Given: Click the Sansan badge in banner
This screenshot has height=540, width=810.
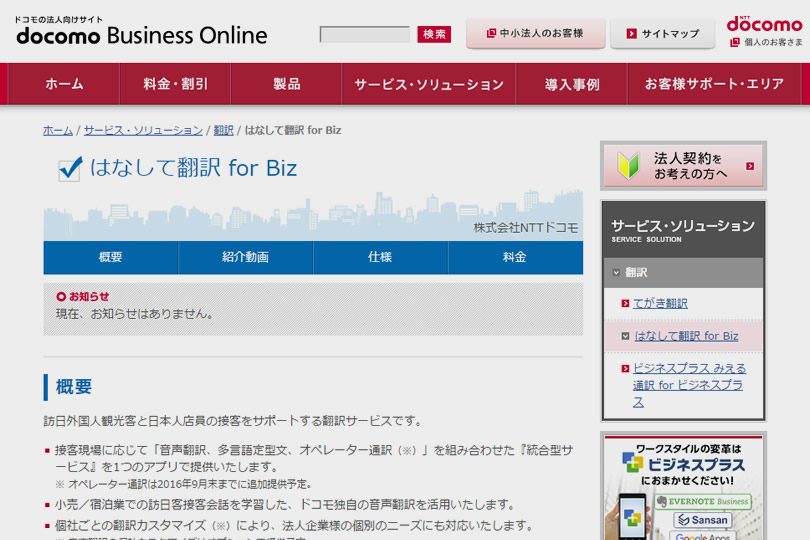Looking at the screenshot, I should click(x=703, y=520).
